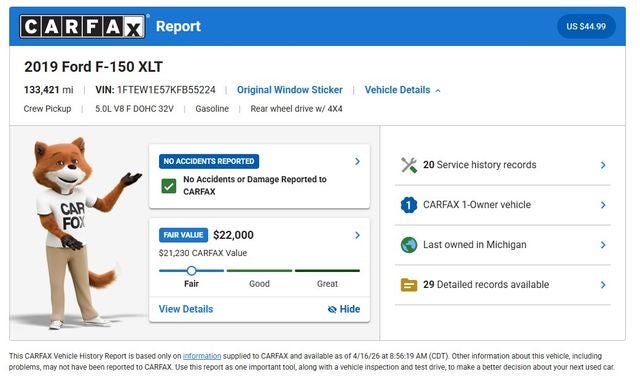Click the 1-Owner badge icon
Image resolution: width=640 pixels, height=380 pixels.
[409, 205]
